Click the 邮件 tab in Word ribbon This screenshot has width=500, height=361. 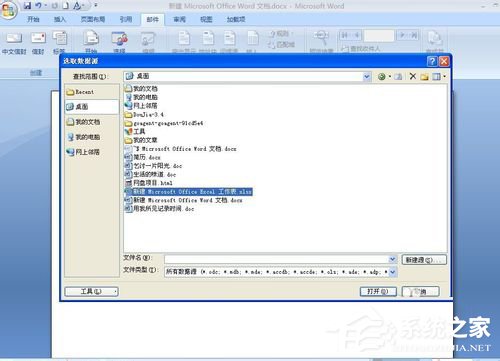tap(152, 20)
